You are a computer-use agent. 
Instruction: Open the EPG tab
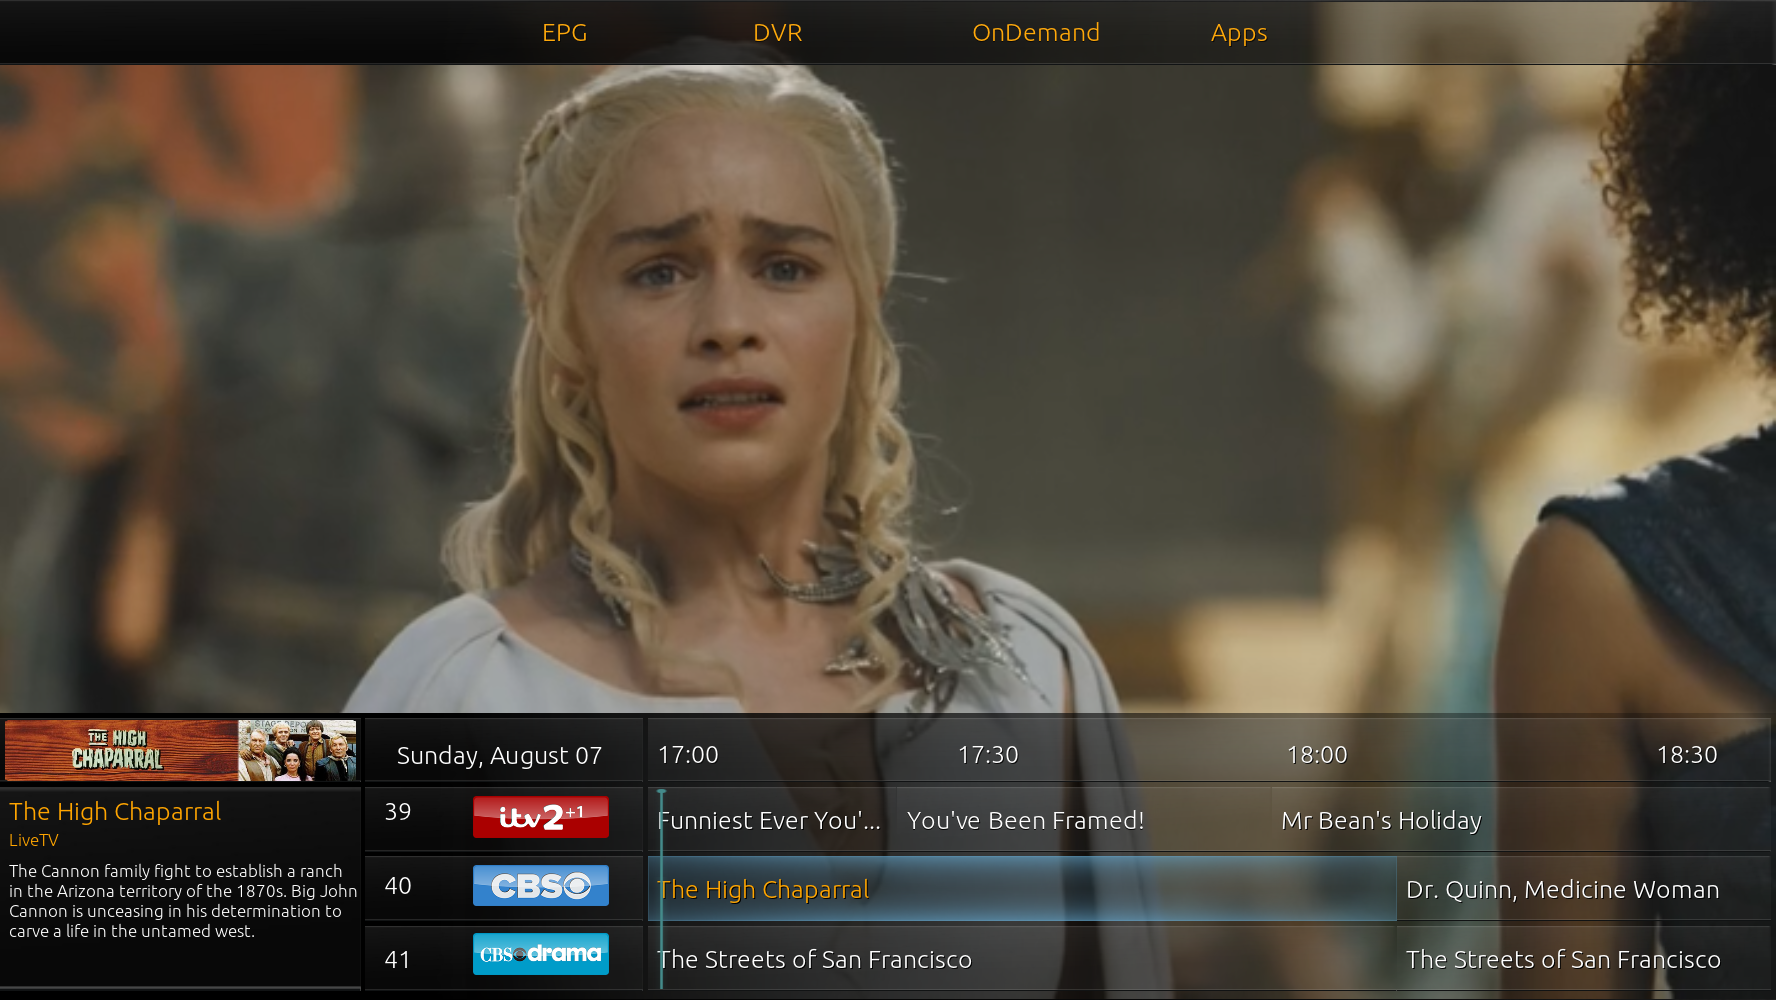564,33
